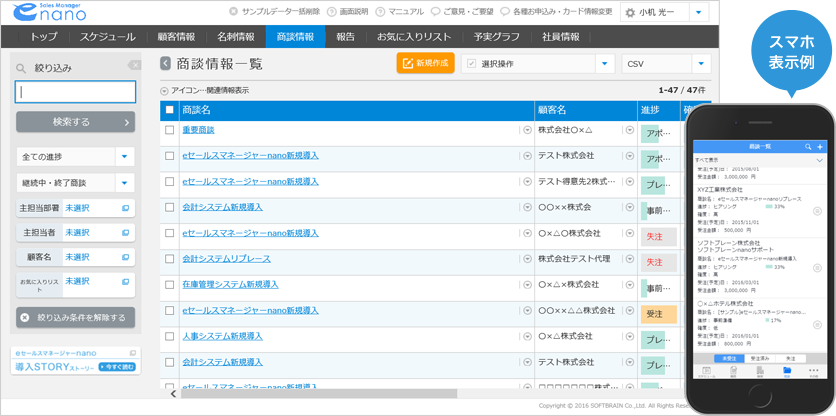Screen dimensions: 836x416
Task: Expand related-info arrow for 株式会社○×△ customer
Action: (x=630, y=130)
